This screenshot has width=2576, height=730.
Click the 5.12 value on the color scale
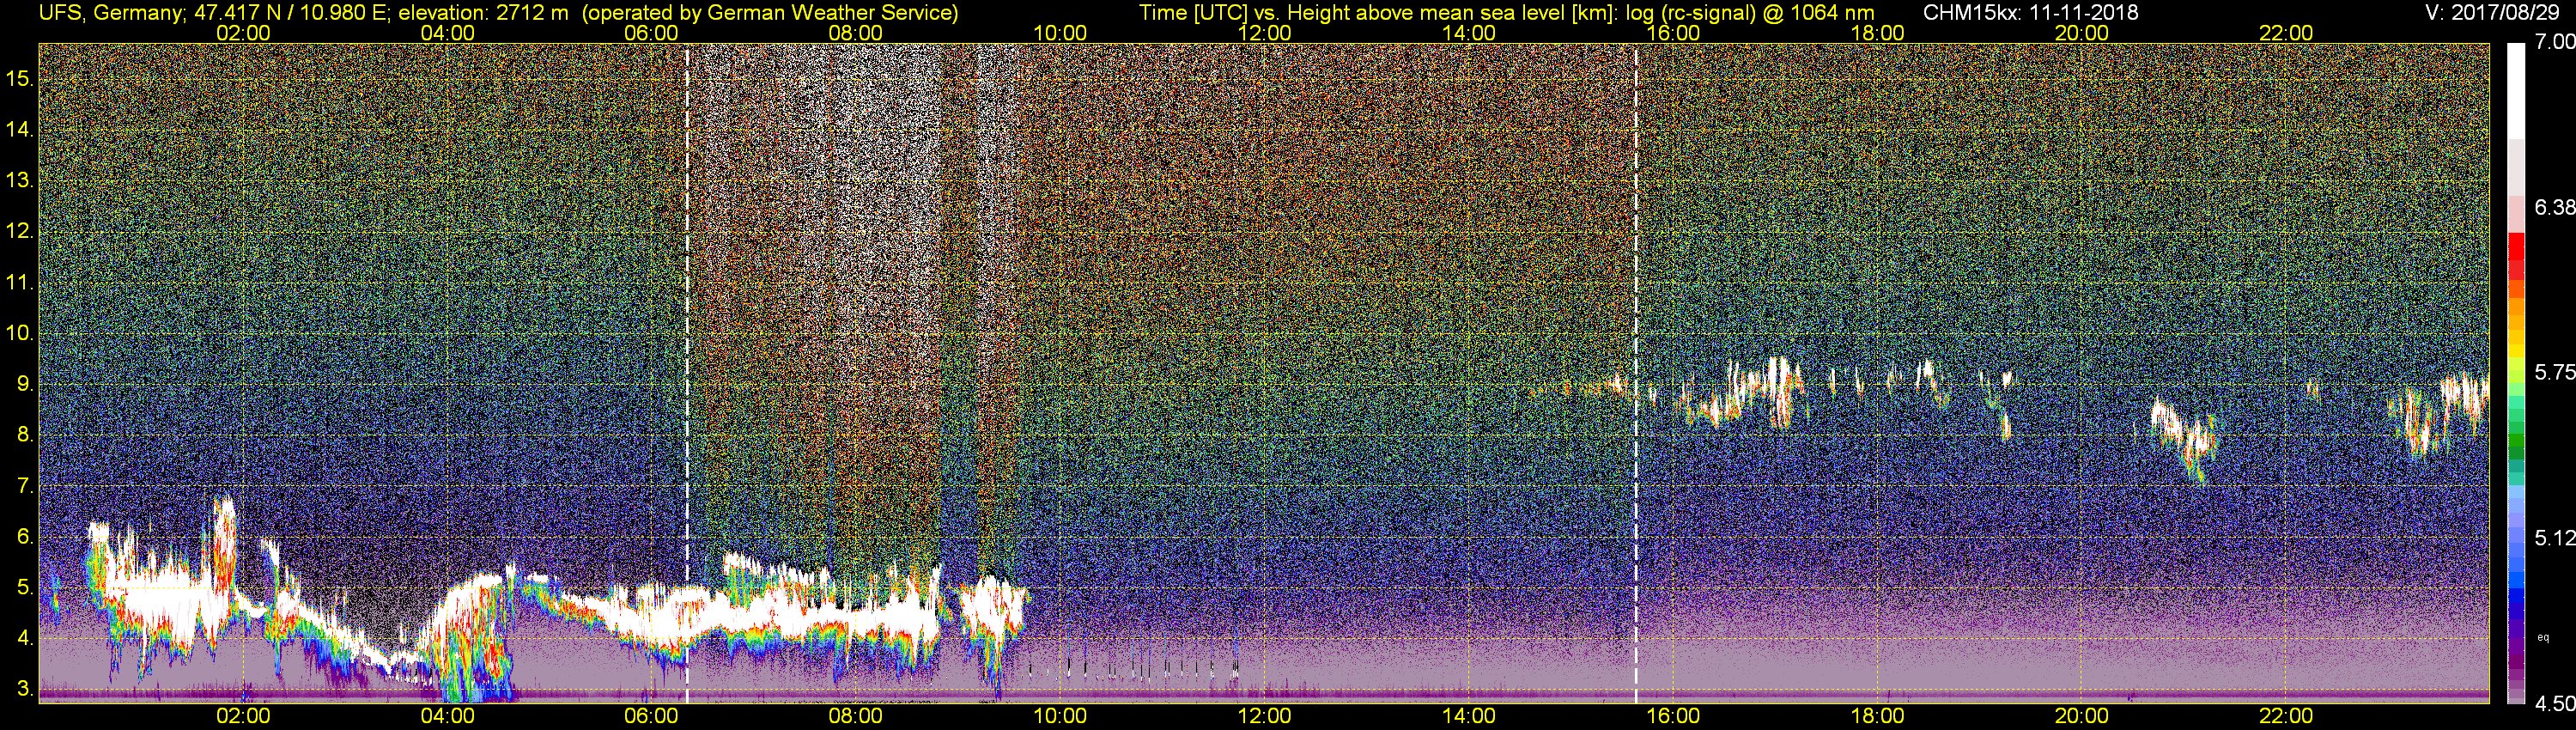(x=2556, y=538)
